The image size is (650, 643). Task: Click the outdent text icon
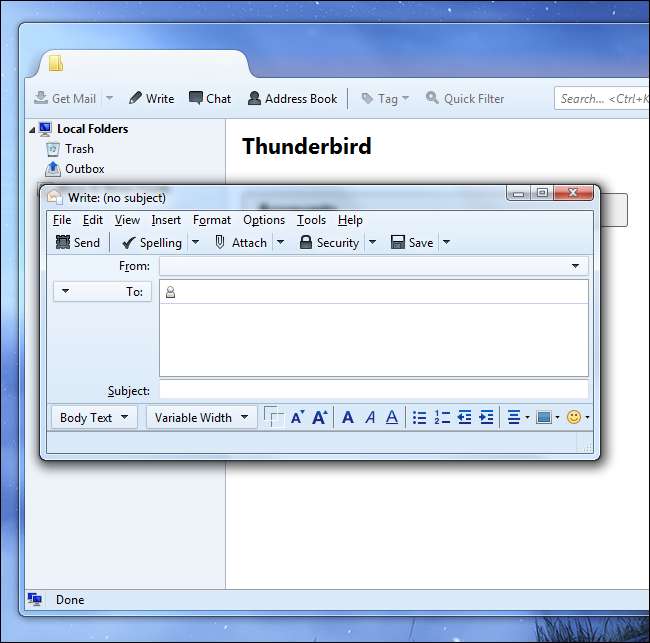click(464, 417)
